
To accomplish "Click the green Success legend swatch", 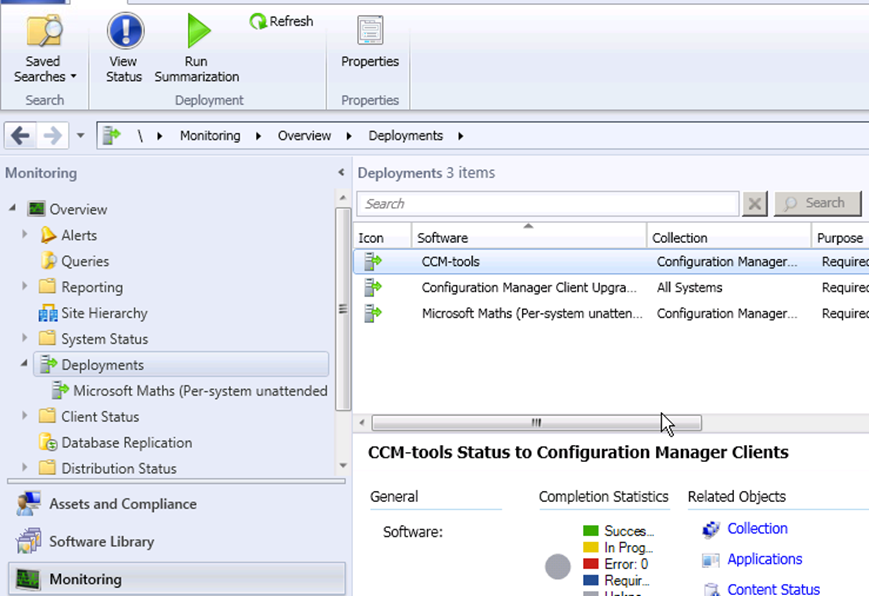I will 591,531.
